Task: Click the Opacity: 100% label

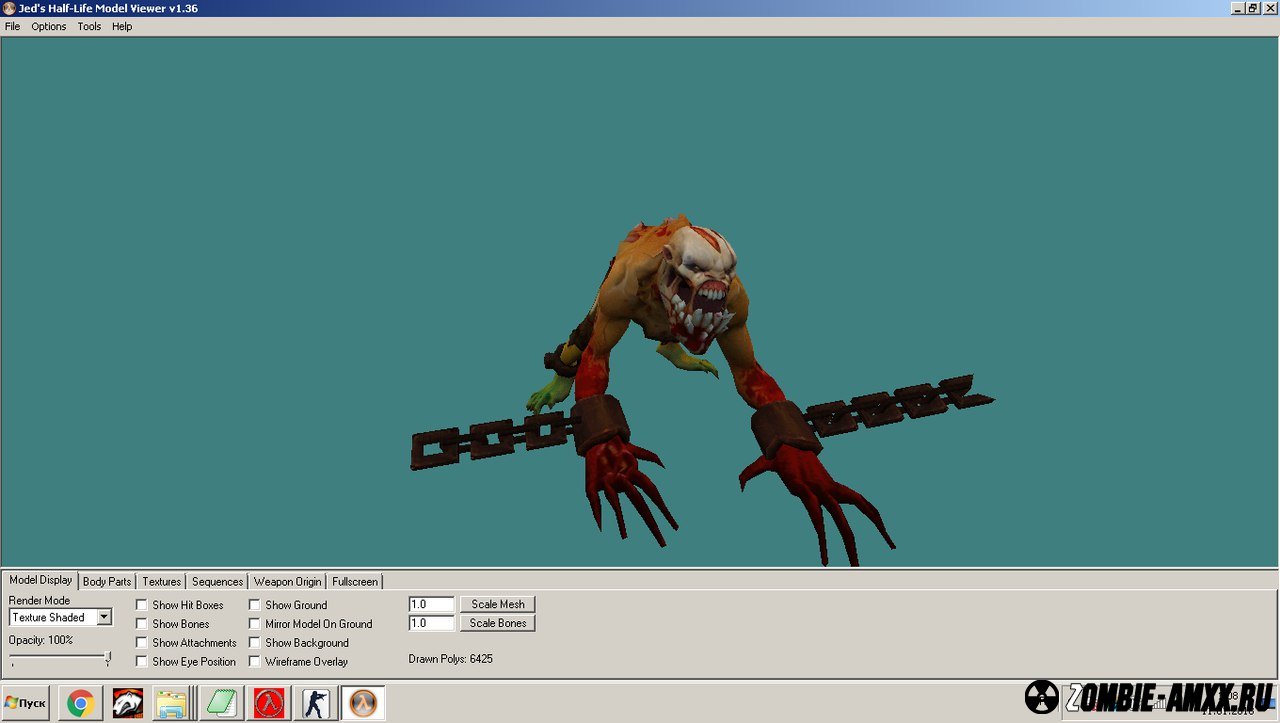Action: coord(41,640)
